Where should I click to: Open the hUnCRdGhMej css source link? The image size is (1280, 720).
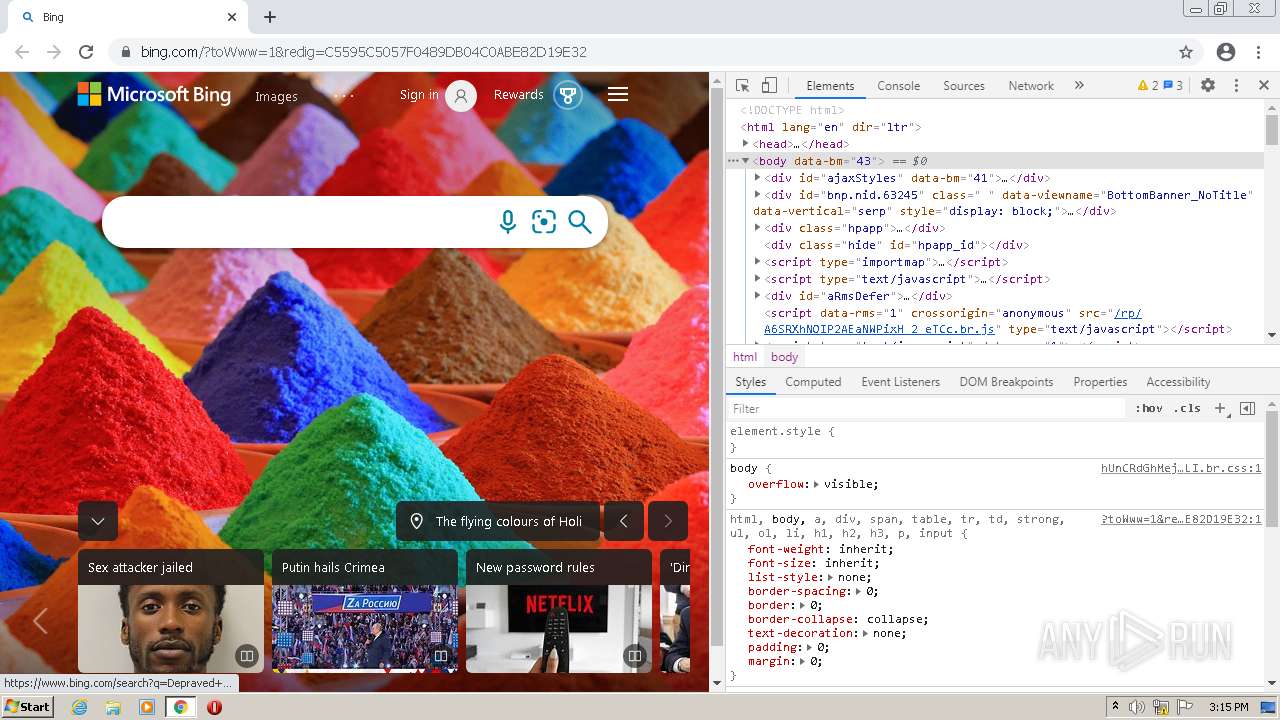(x=1181, y=468)
